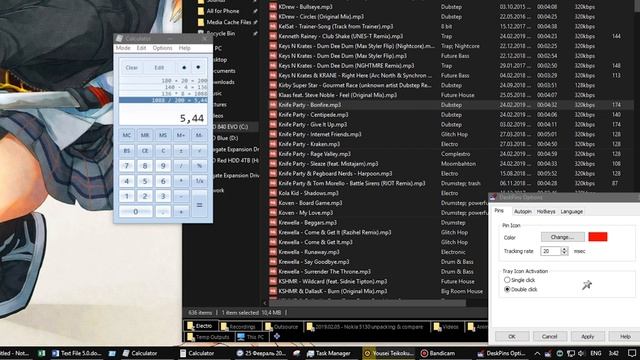Click the Change... pin color button
The height and width of the screenshot is (360, 640).
coord(562,237)
